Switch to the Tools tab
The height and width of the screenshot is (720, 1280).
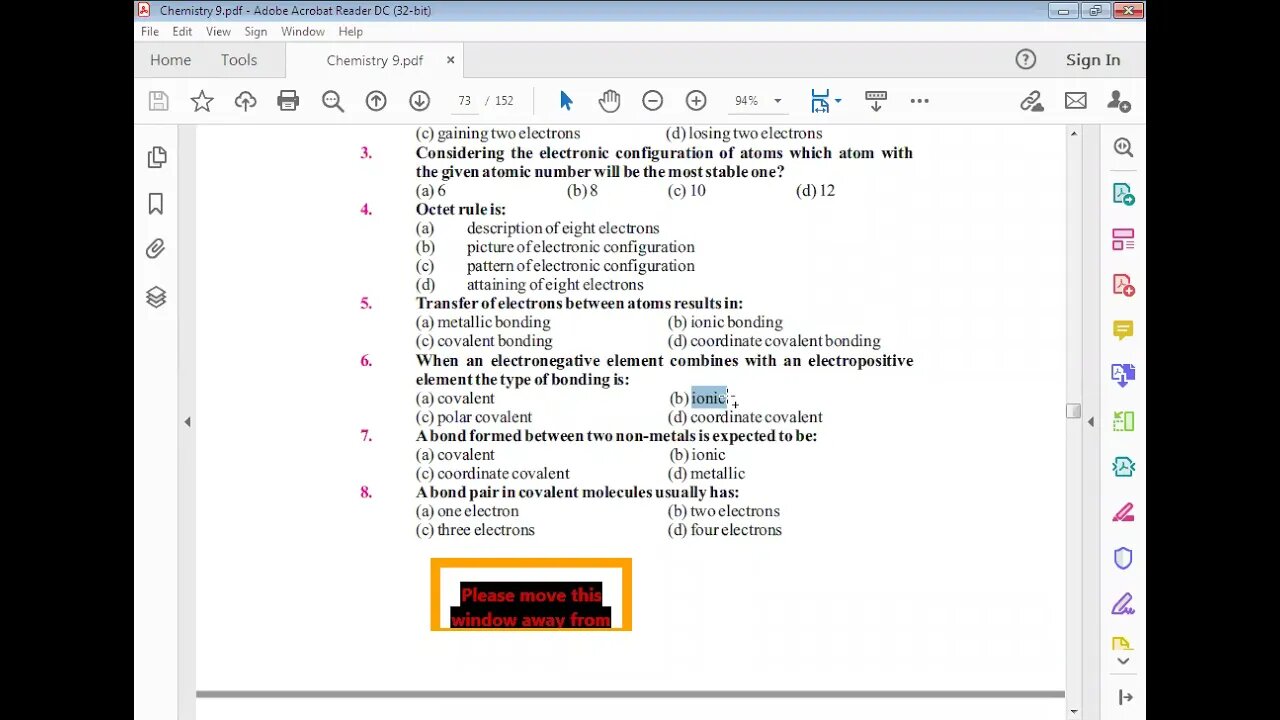(x=239, y=60)
